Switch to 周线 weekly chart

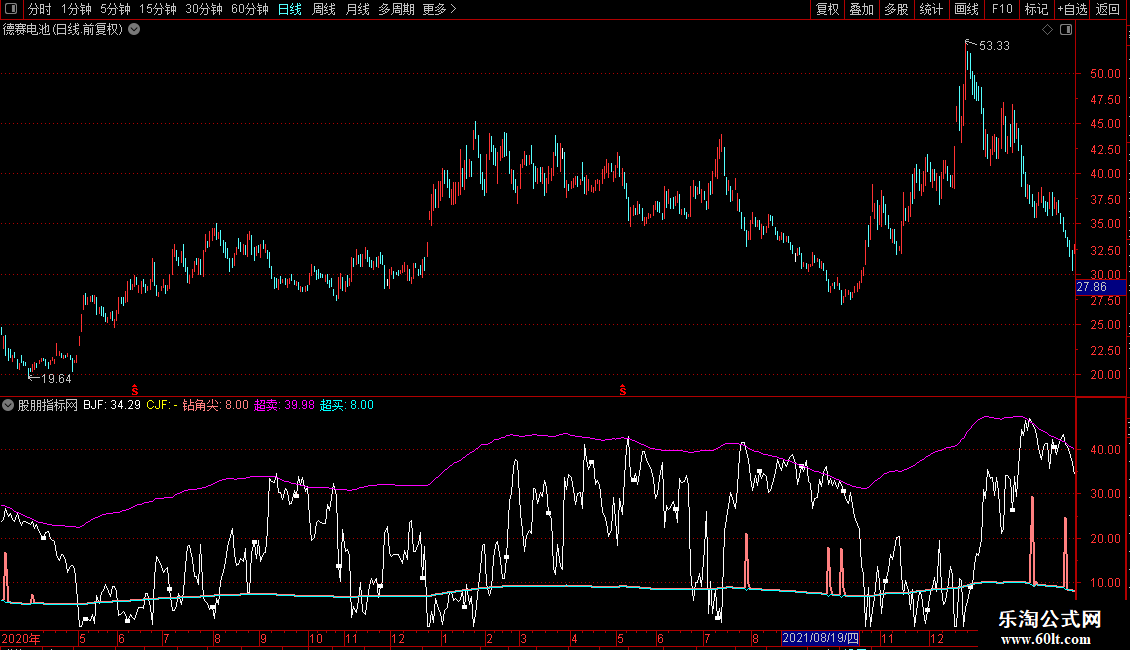[324, 9]
